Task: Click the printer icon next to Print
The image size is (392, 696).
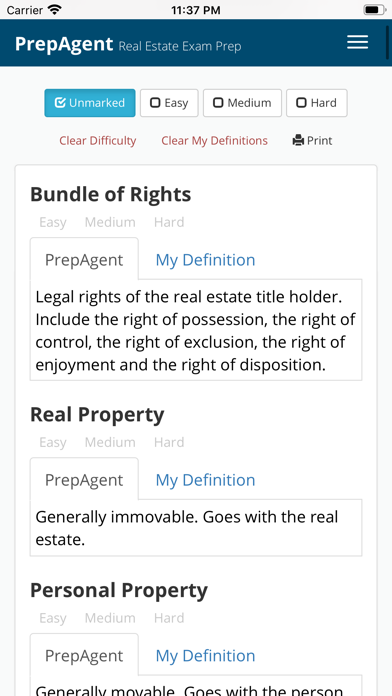Action: pyautogui.click(x=297, y=141)
